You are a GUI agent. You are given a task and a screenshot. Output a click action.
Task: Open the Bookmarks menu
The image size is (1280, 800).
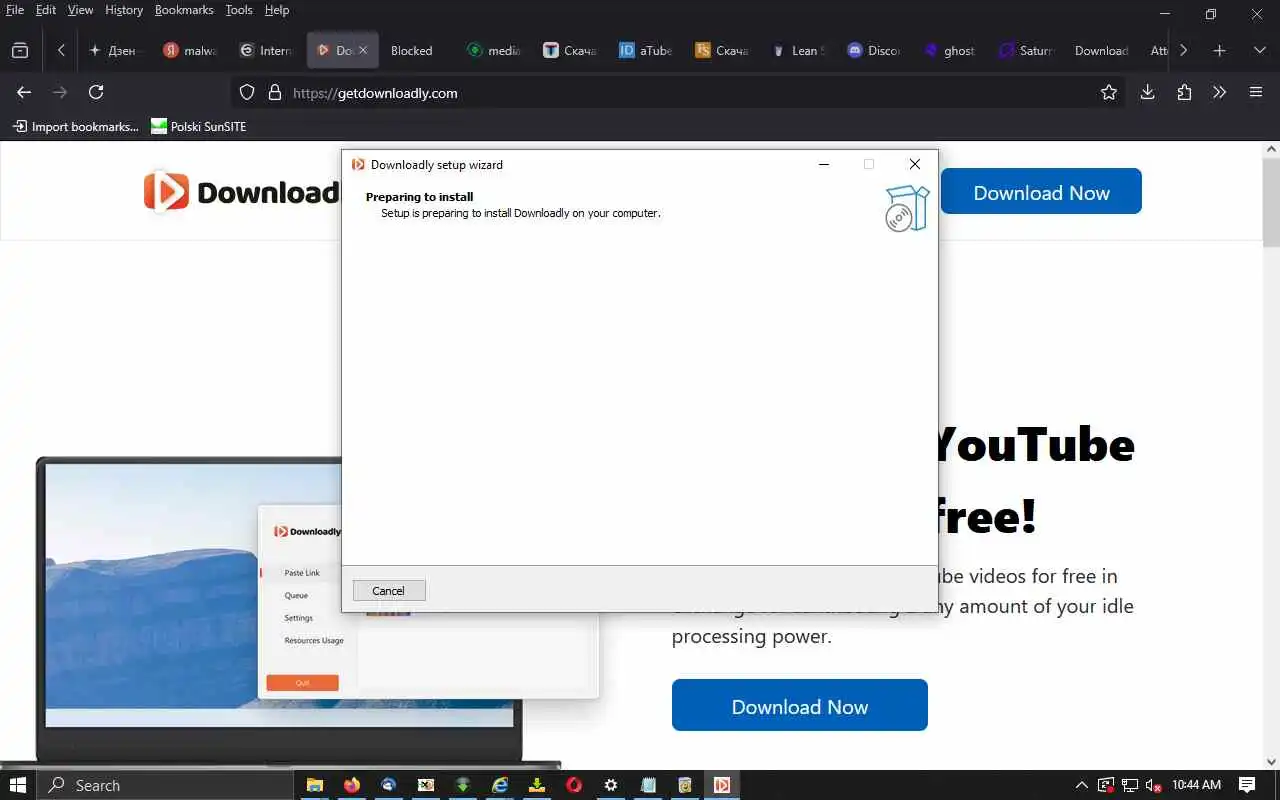pyautogui.click(x=184, y=10)
